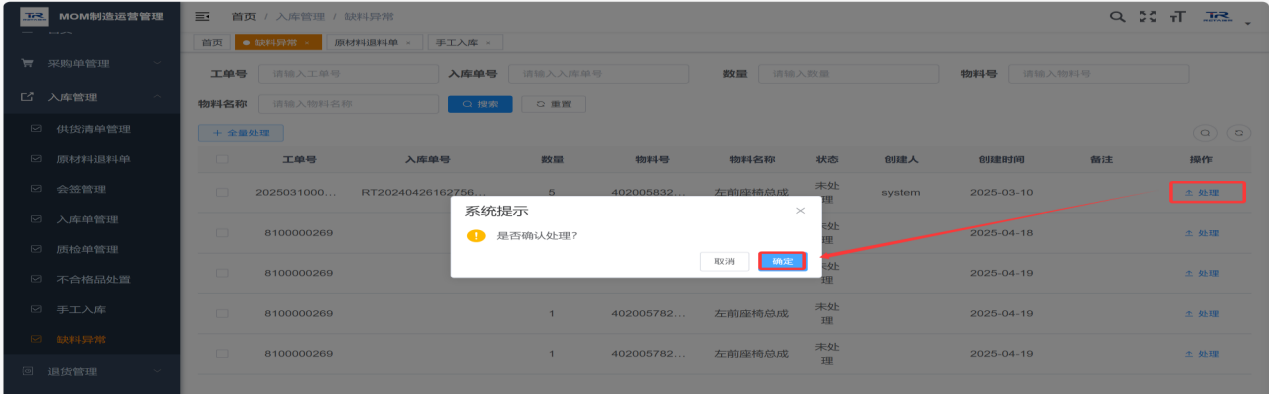Image resolution: width=1269 pixels, height=394 pixels.
Task: Focus the 入库单号 input field
Action: tap(598, 74)
